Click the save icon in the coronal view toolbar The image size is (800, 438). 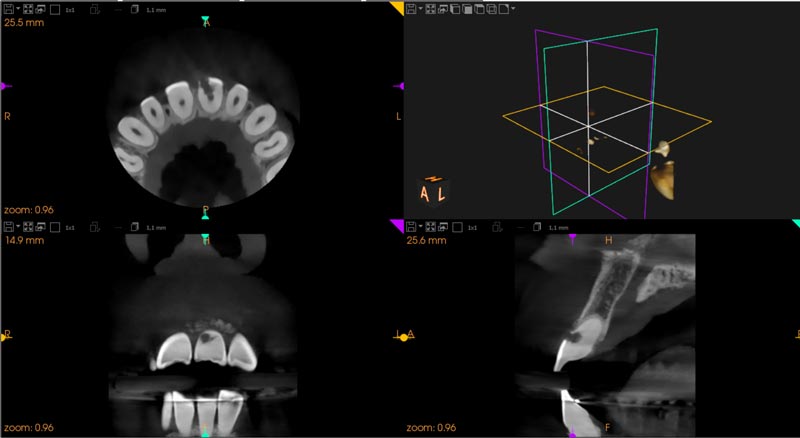8,228
